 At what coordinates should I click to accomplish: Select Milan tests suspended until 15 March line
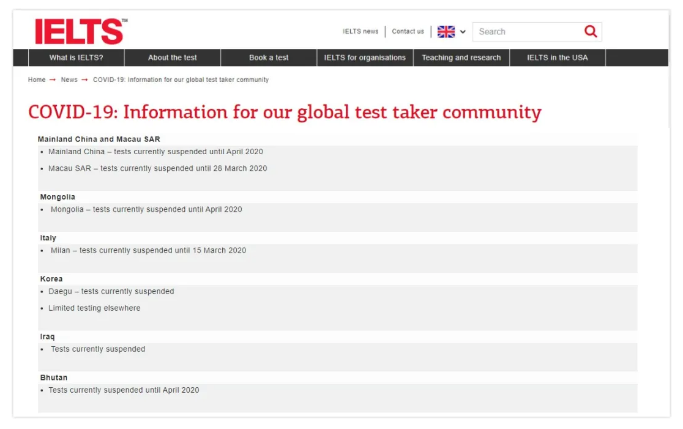pos(148,250)
